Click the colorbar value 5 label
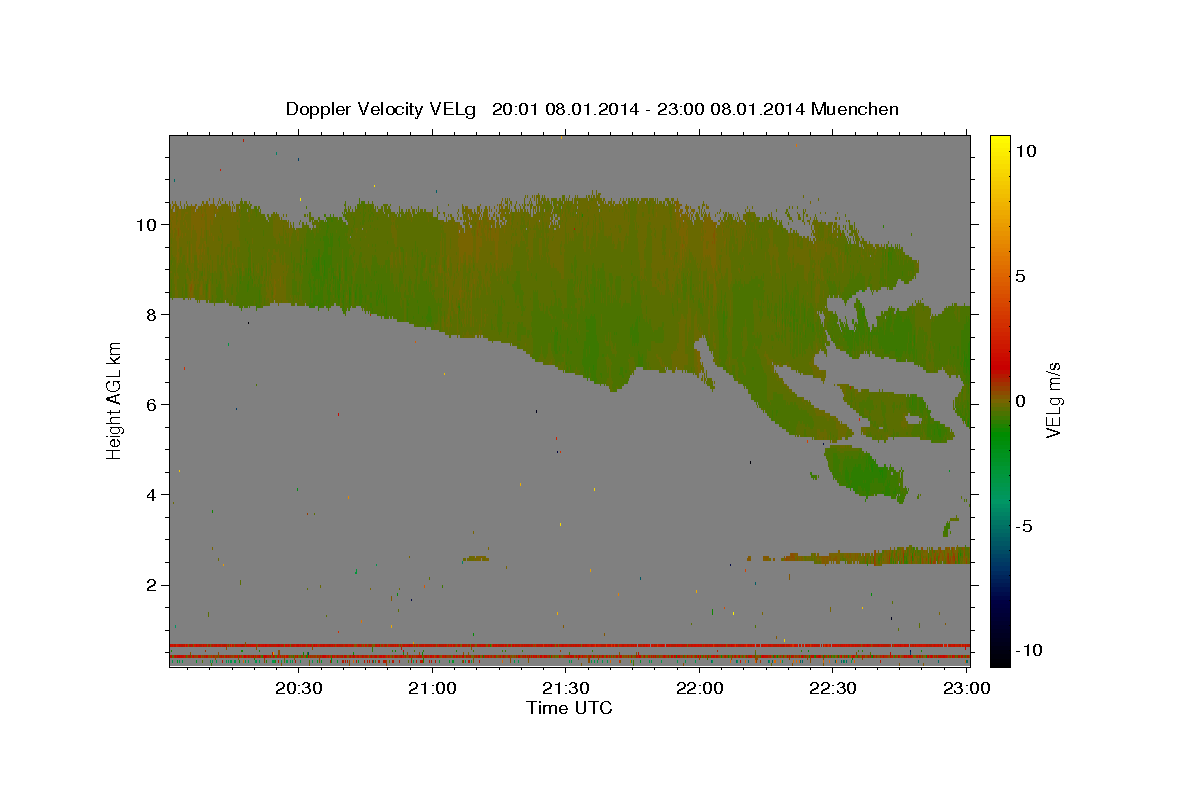The width and height of the screenshot is (1200, 800). click(x=1020, y=275)
